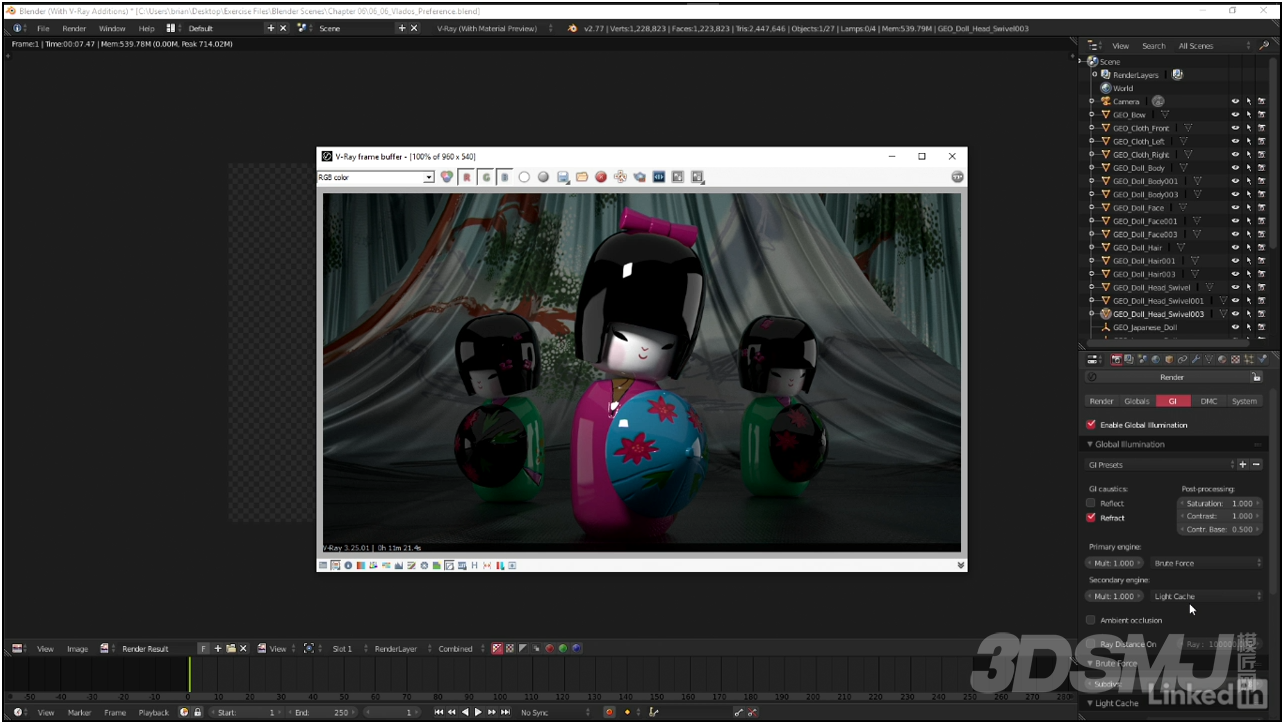1284x724 pixels.
Task: Switch to the DMC tab
Action: click(1208, 401)
